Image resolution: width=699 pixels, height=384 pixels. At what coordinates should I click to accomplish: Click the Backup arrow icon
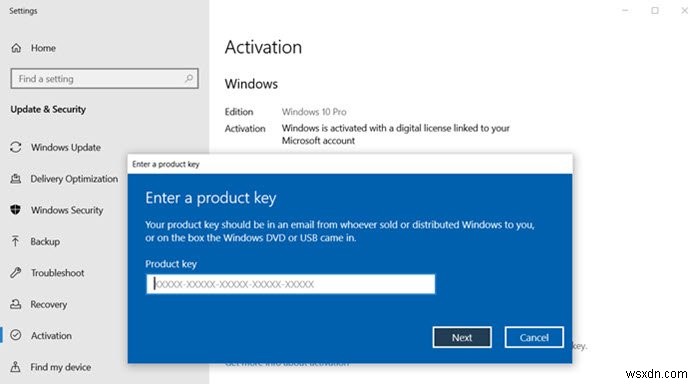coord(16,241)
